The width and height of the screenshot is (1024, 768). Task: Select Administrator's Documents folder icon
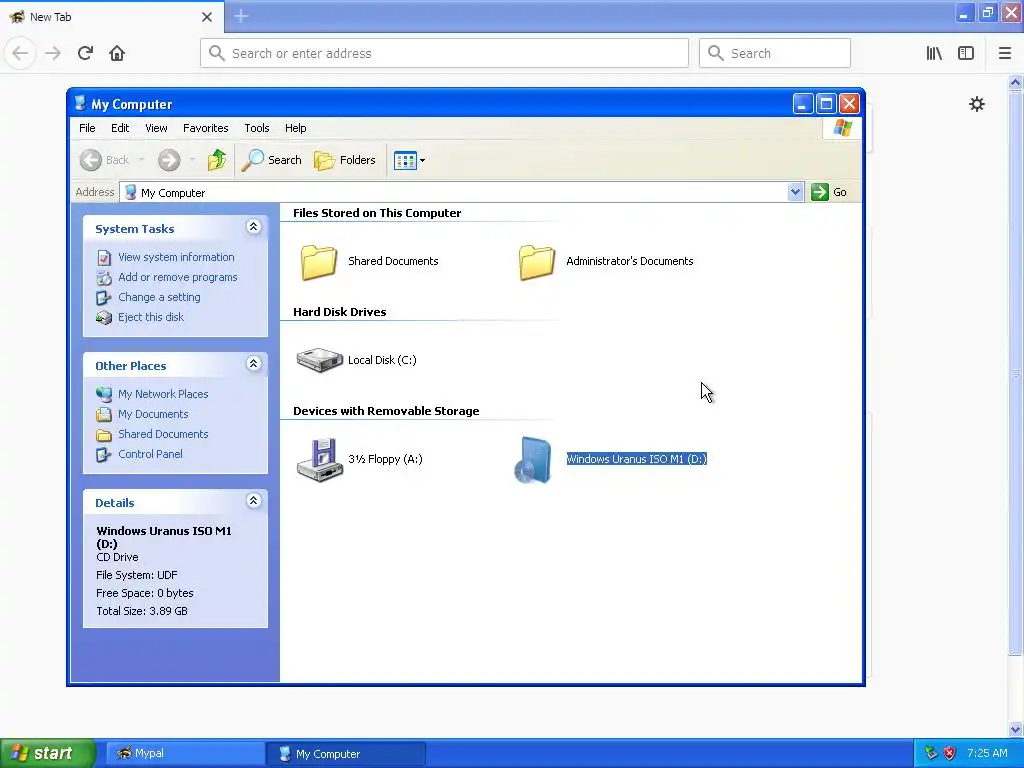coord(537,262)
